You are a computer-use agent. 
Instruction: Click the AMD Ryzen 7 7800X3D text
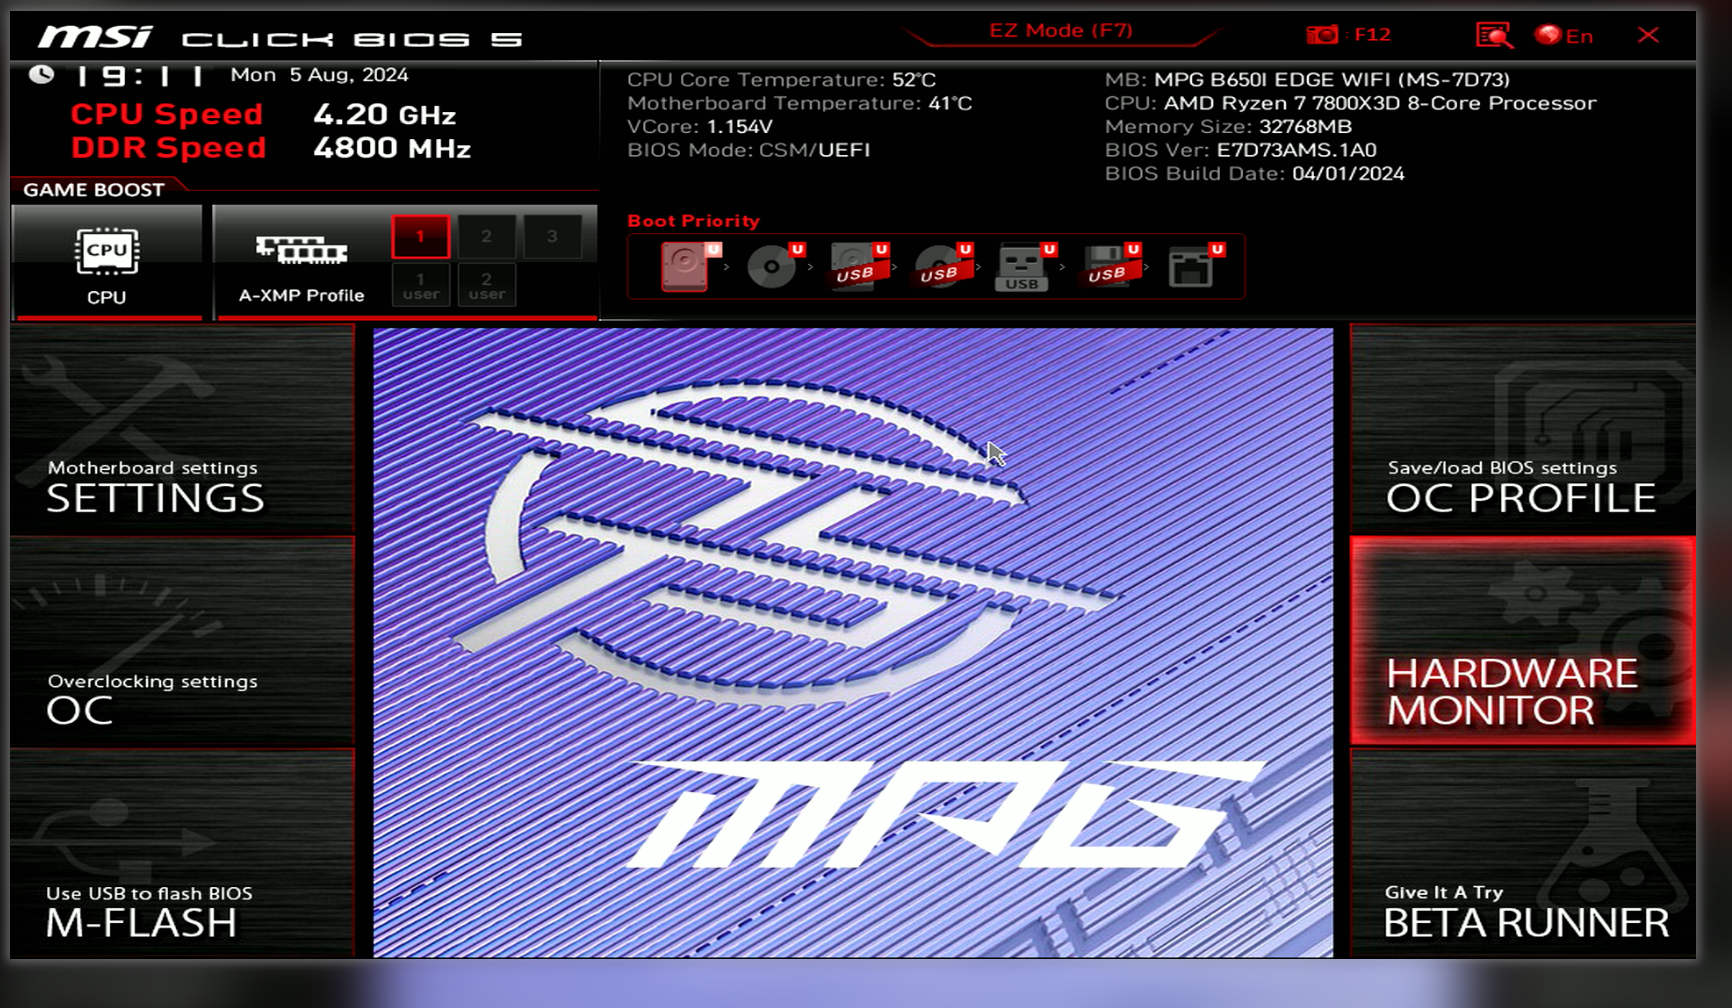click(x=1380, y=103)
